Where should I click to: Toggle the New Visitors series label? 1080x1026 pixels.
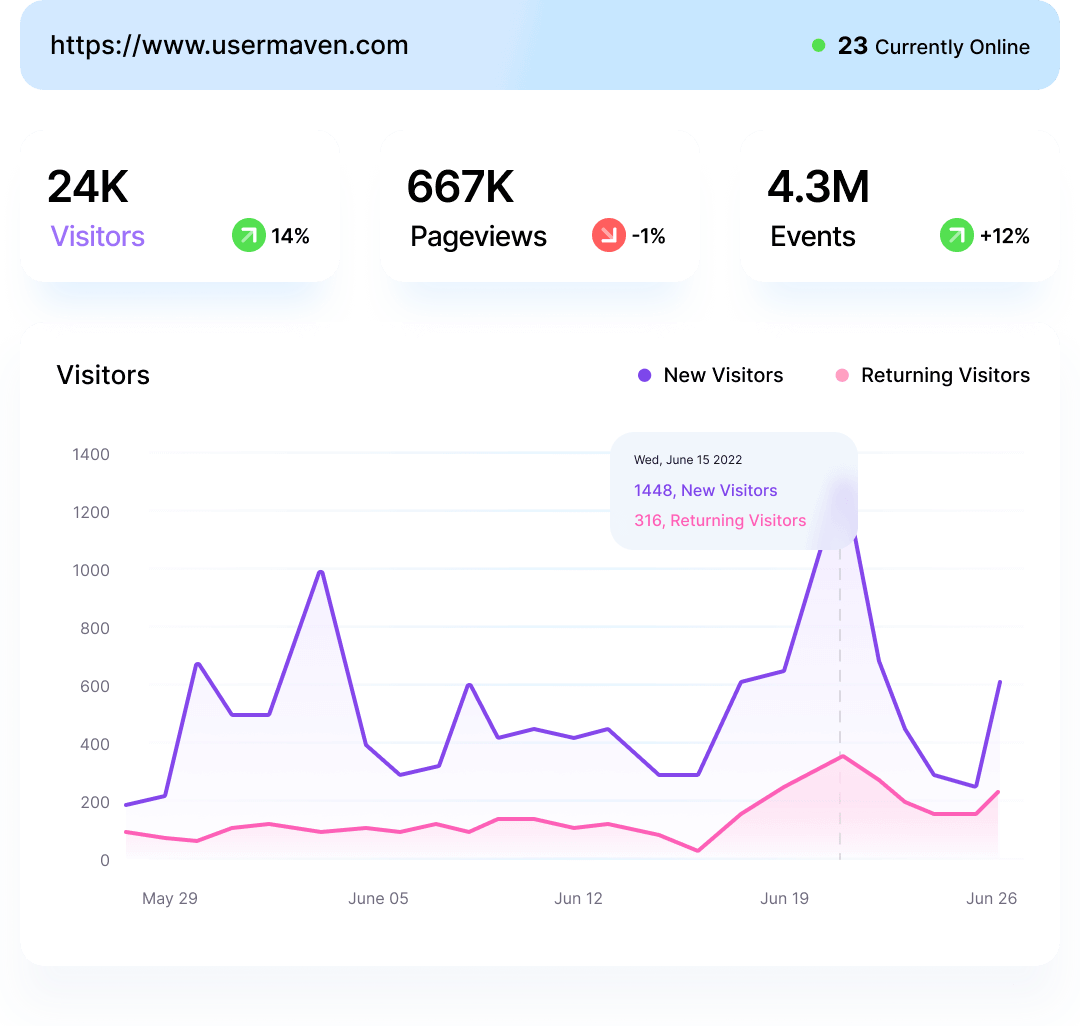click(x=723, y=375)
